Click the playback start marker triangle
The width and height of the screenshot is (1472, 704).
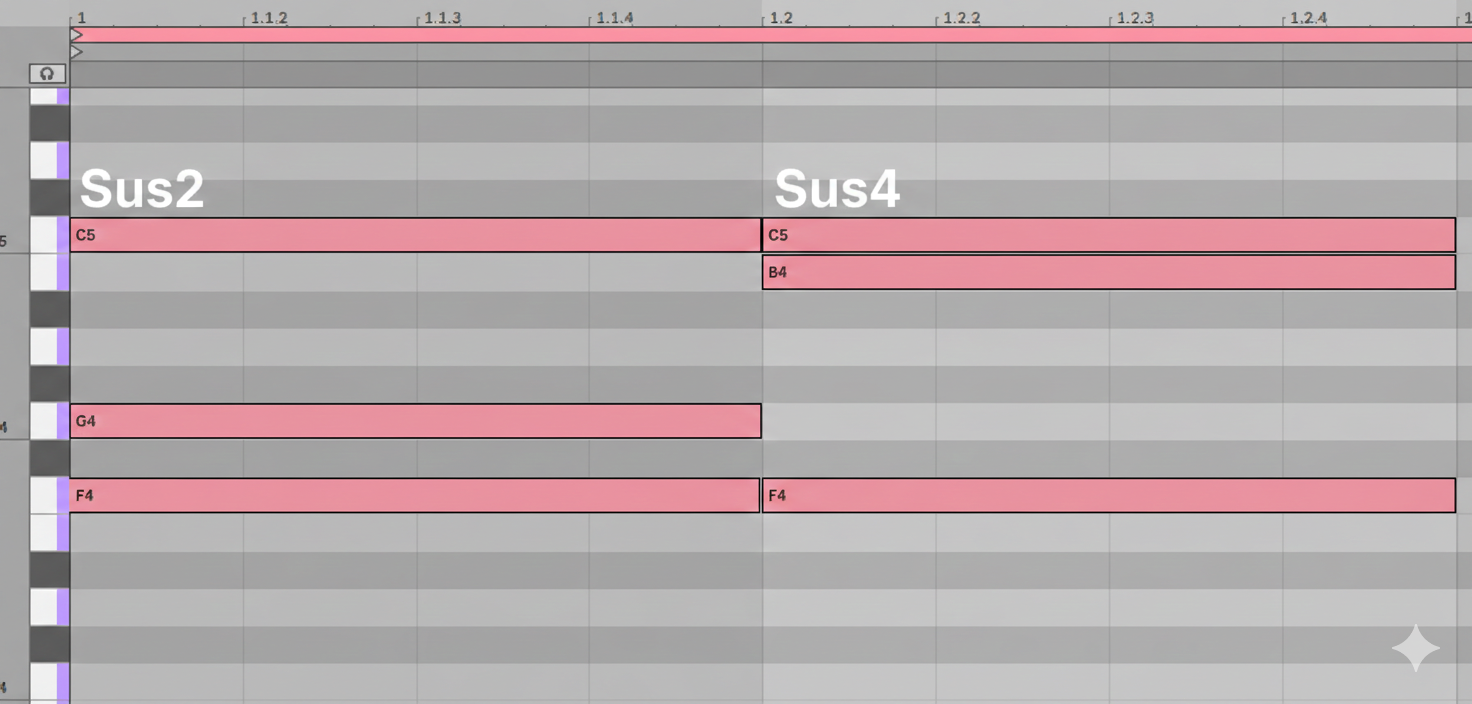(76, 33)
